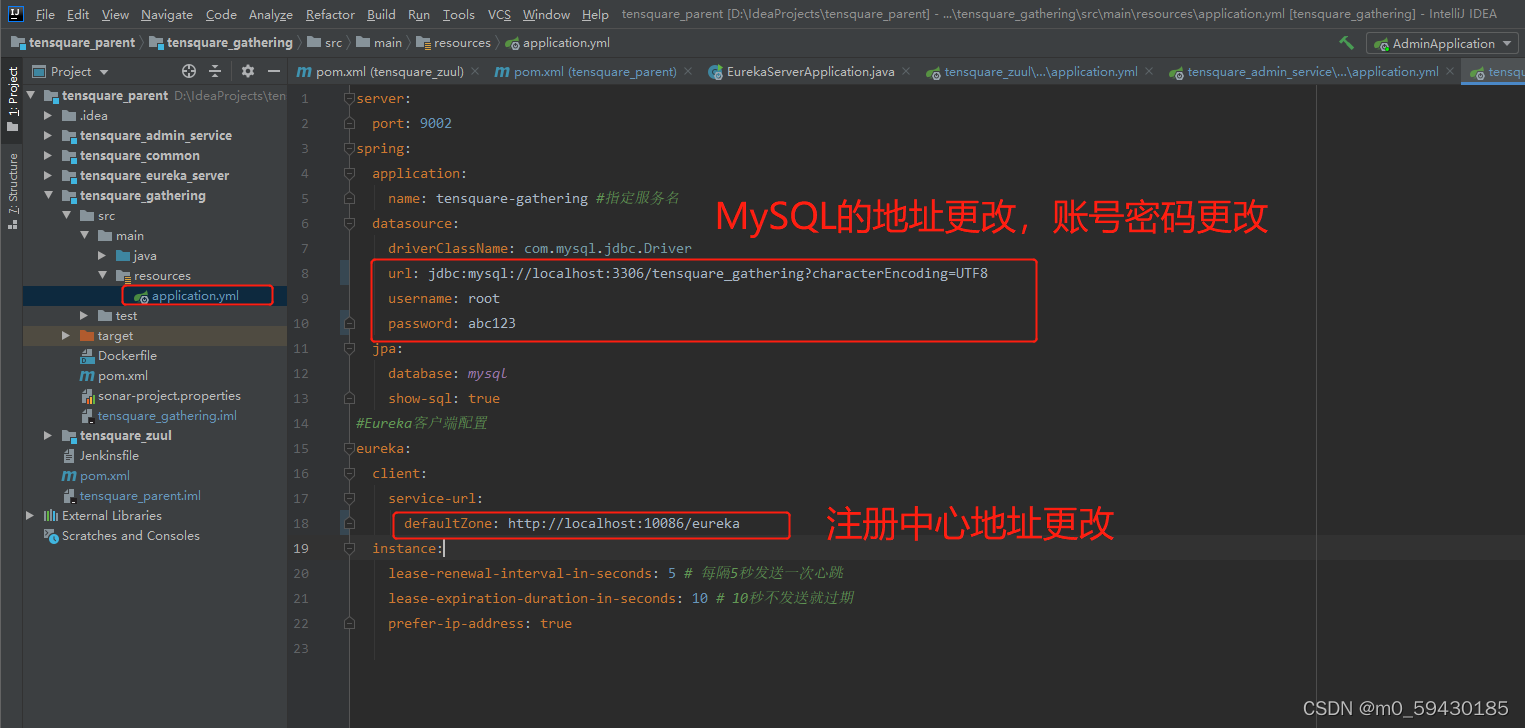Click the port value 9002

tap(436, 123)
